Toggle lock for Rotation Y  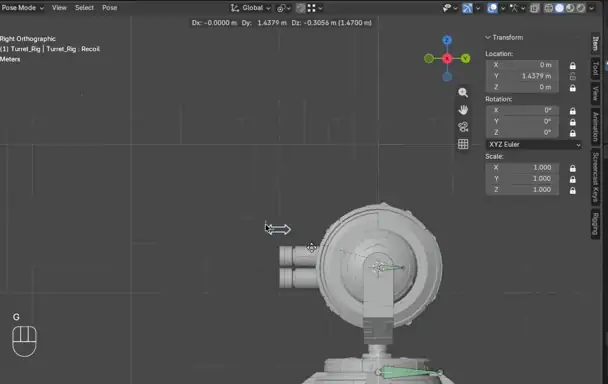[x=573, y=122]
